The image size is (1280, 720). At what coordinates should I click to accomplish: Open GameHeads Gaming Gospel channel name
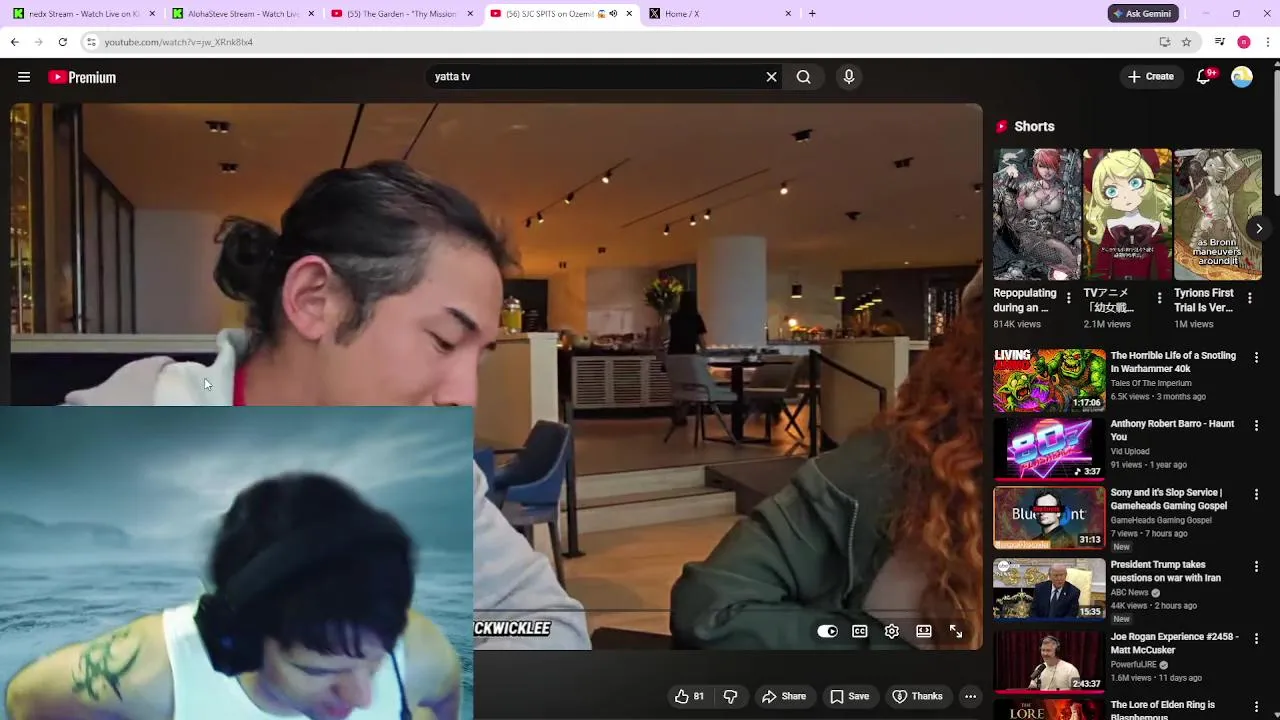1161,520
